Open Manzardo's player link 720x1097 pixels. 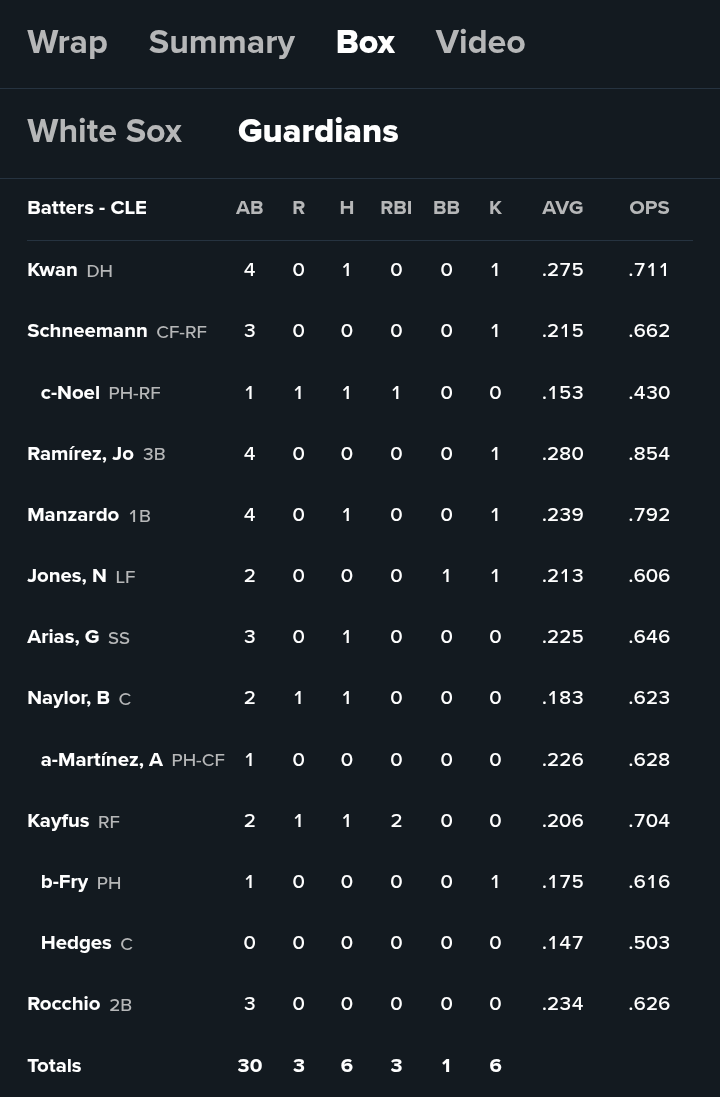(73, 515)
